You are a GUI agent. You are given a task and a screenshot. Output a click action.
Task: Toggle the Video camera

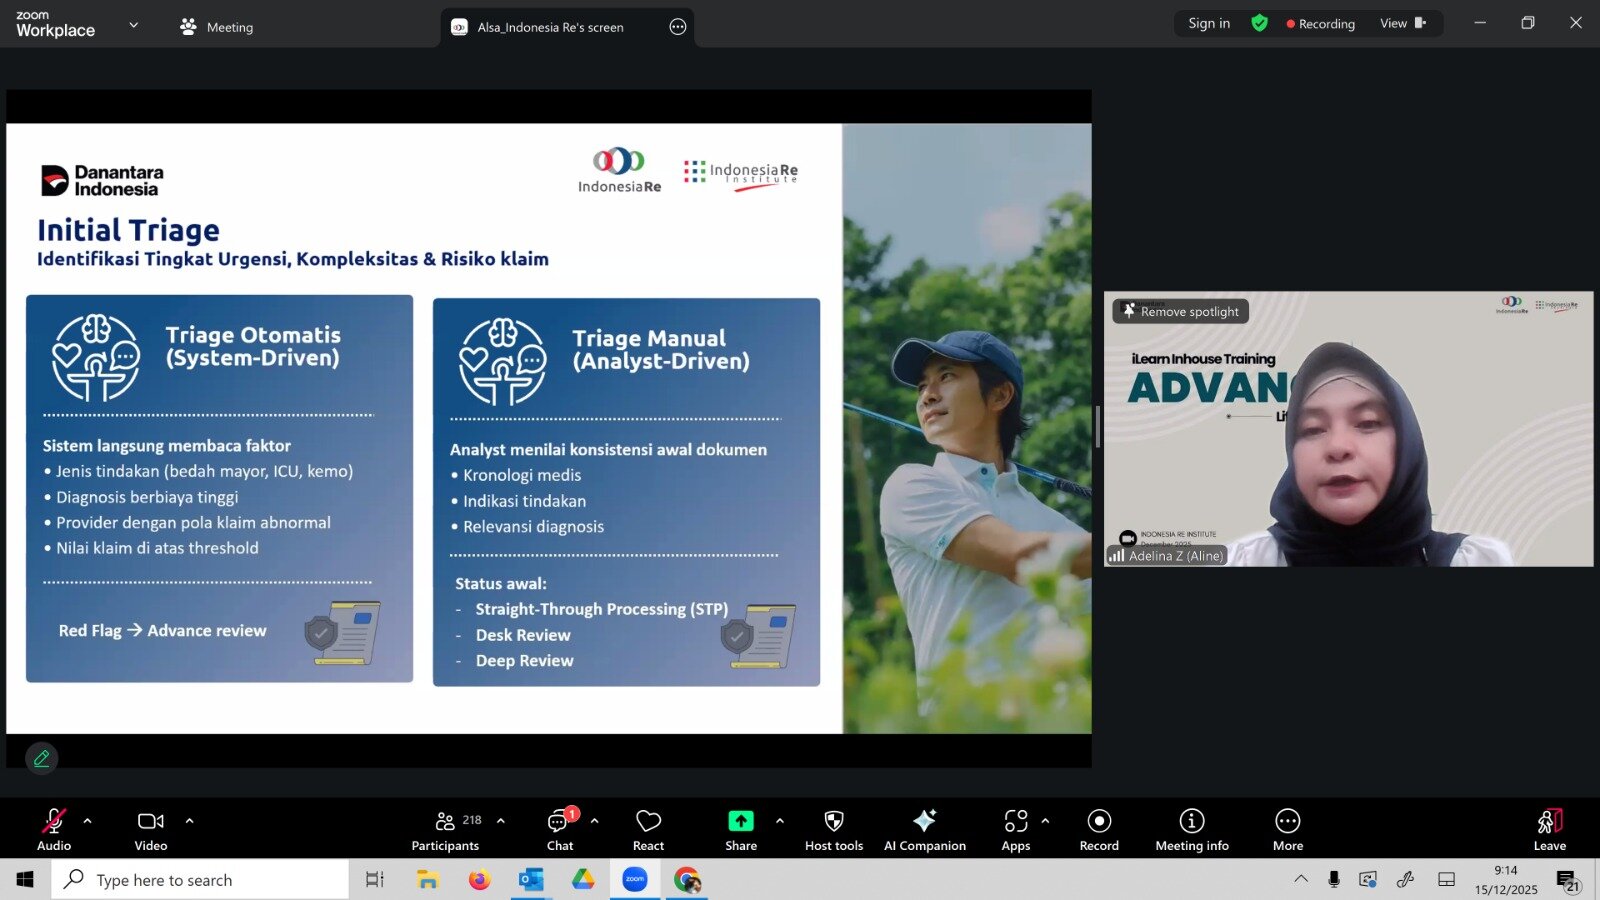tap(151, 829)
